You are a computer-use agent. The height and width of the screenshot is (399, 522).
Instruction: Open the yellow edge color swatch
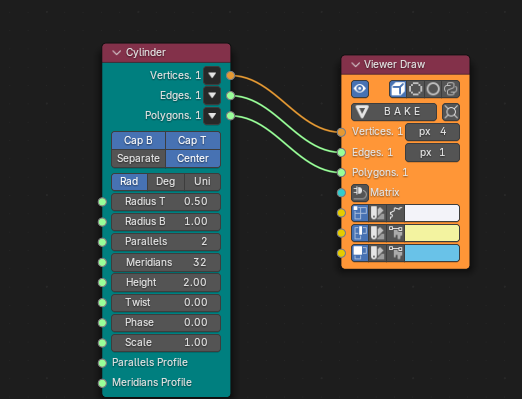pos(432,233)
